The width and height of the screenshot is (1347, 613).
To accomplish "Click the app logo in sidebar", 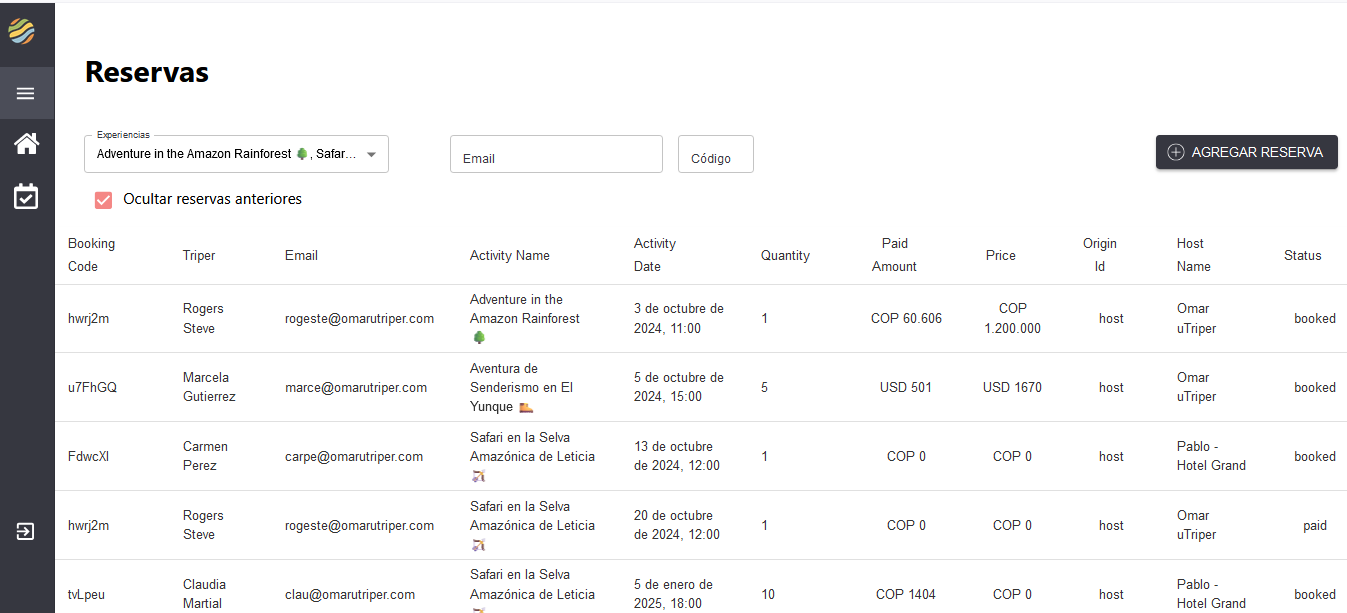I will point(22,32).
